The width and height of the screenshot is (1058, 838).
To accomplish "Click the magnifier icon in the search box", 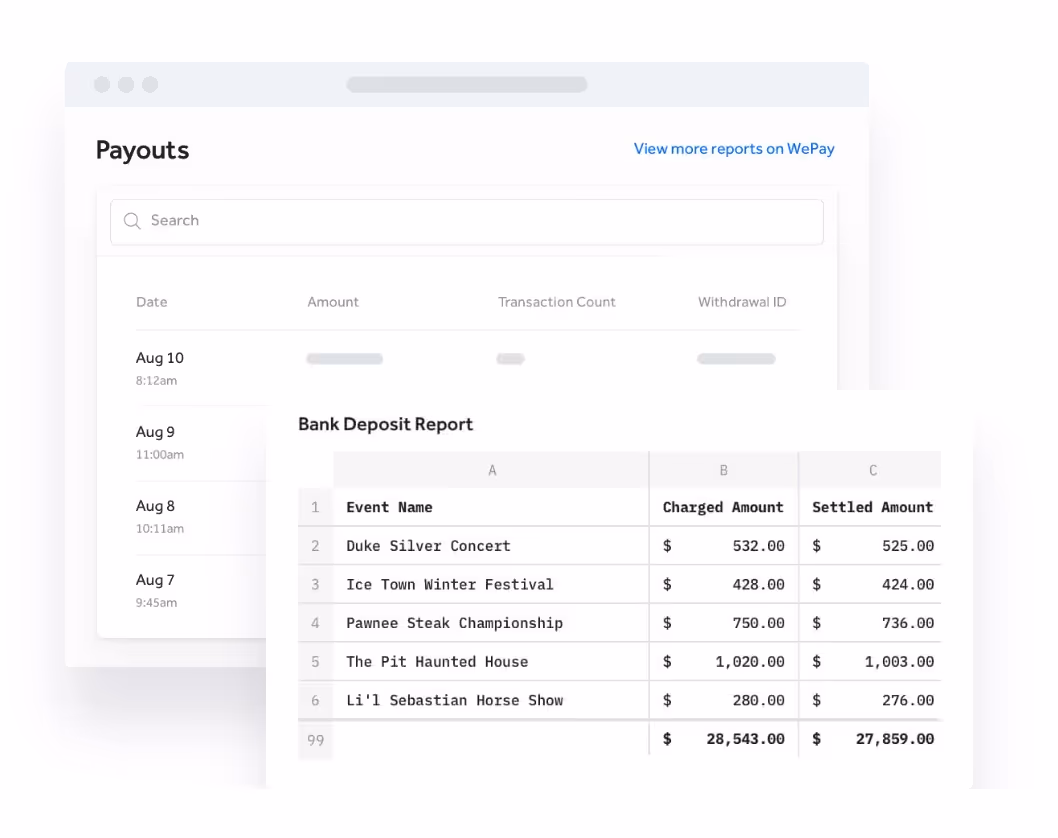I will click(132, 221).
